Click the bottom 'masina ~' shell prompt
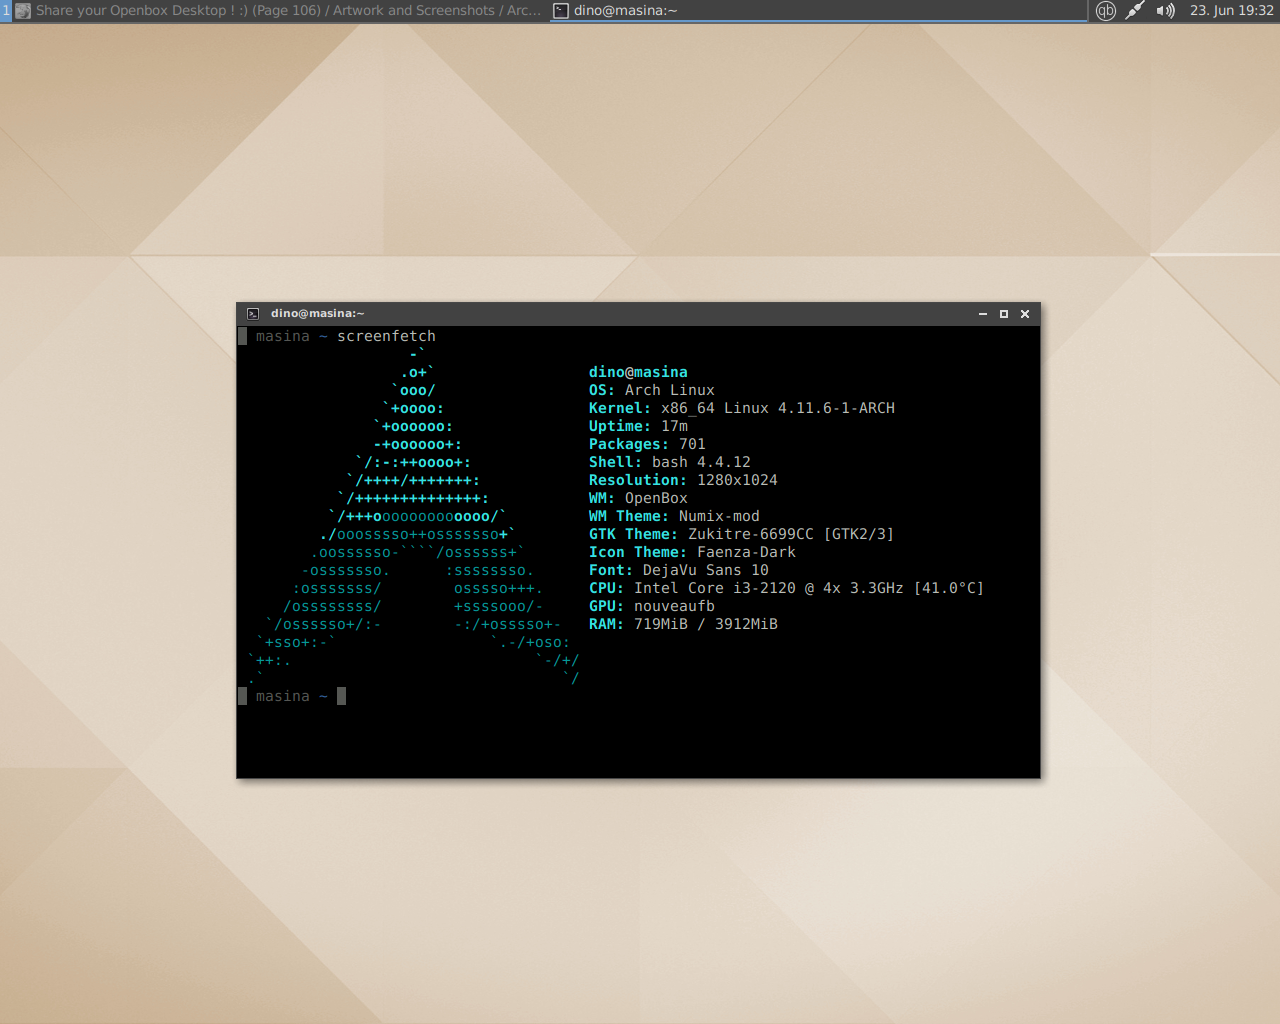 point(291,697)
